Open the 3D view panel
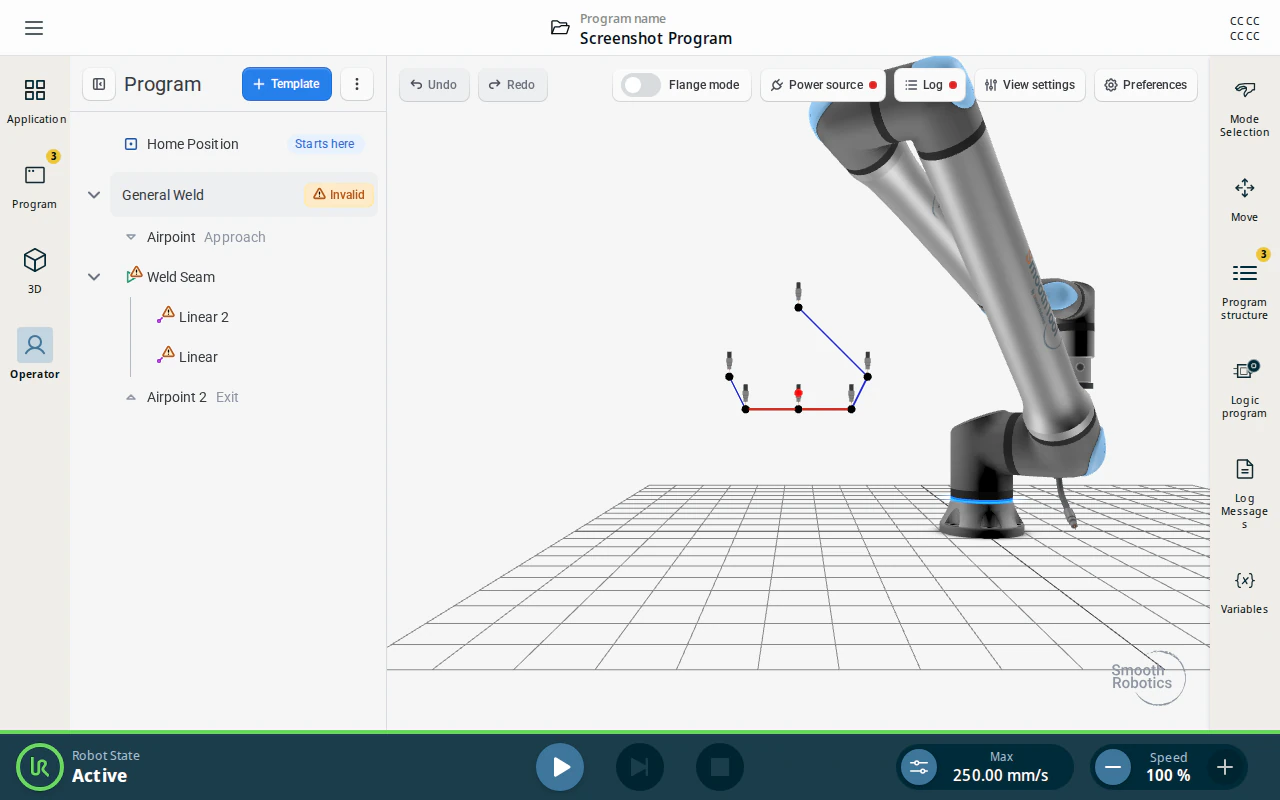 (35, 272)
